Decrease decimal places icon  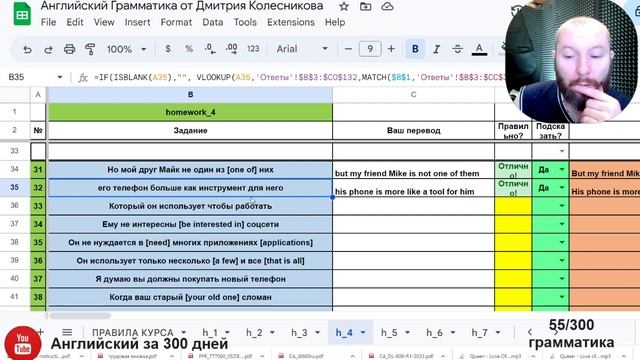pyautogui.click(x=210, y=49)
